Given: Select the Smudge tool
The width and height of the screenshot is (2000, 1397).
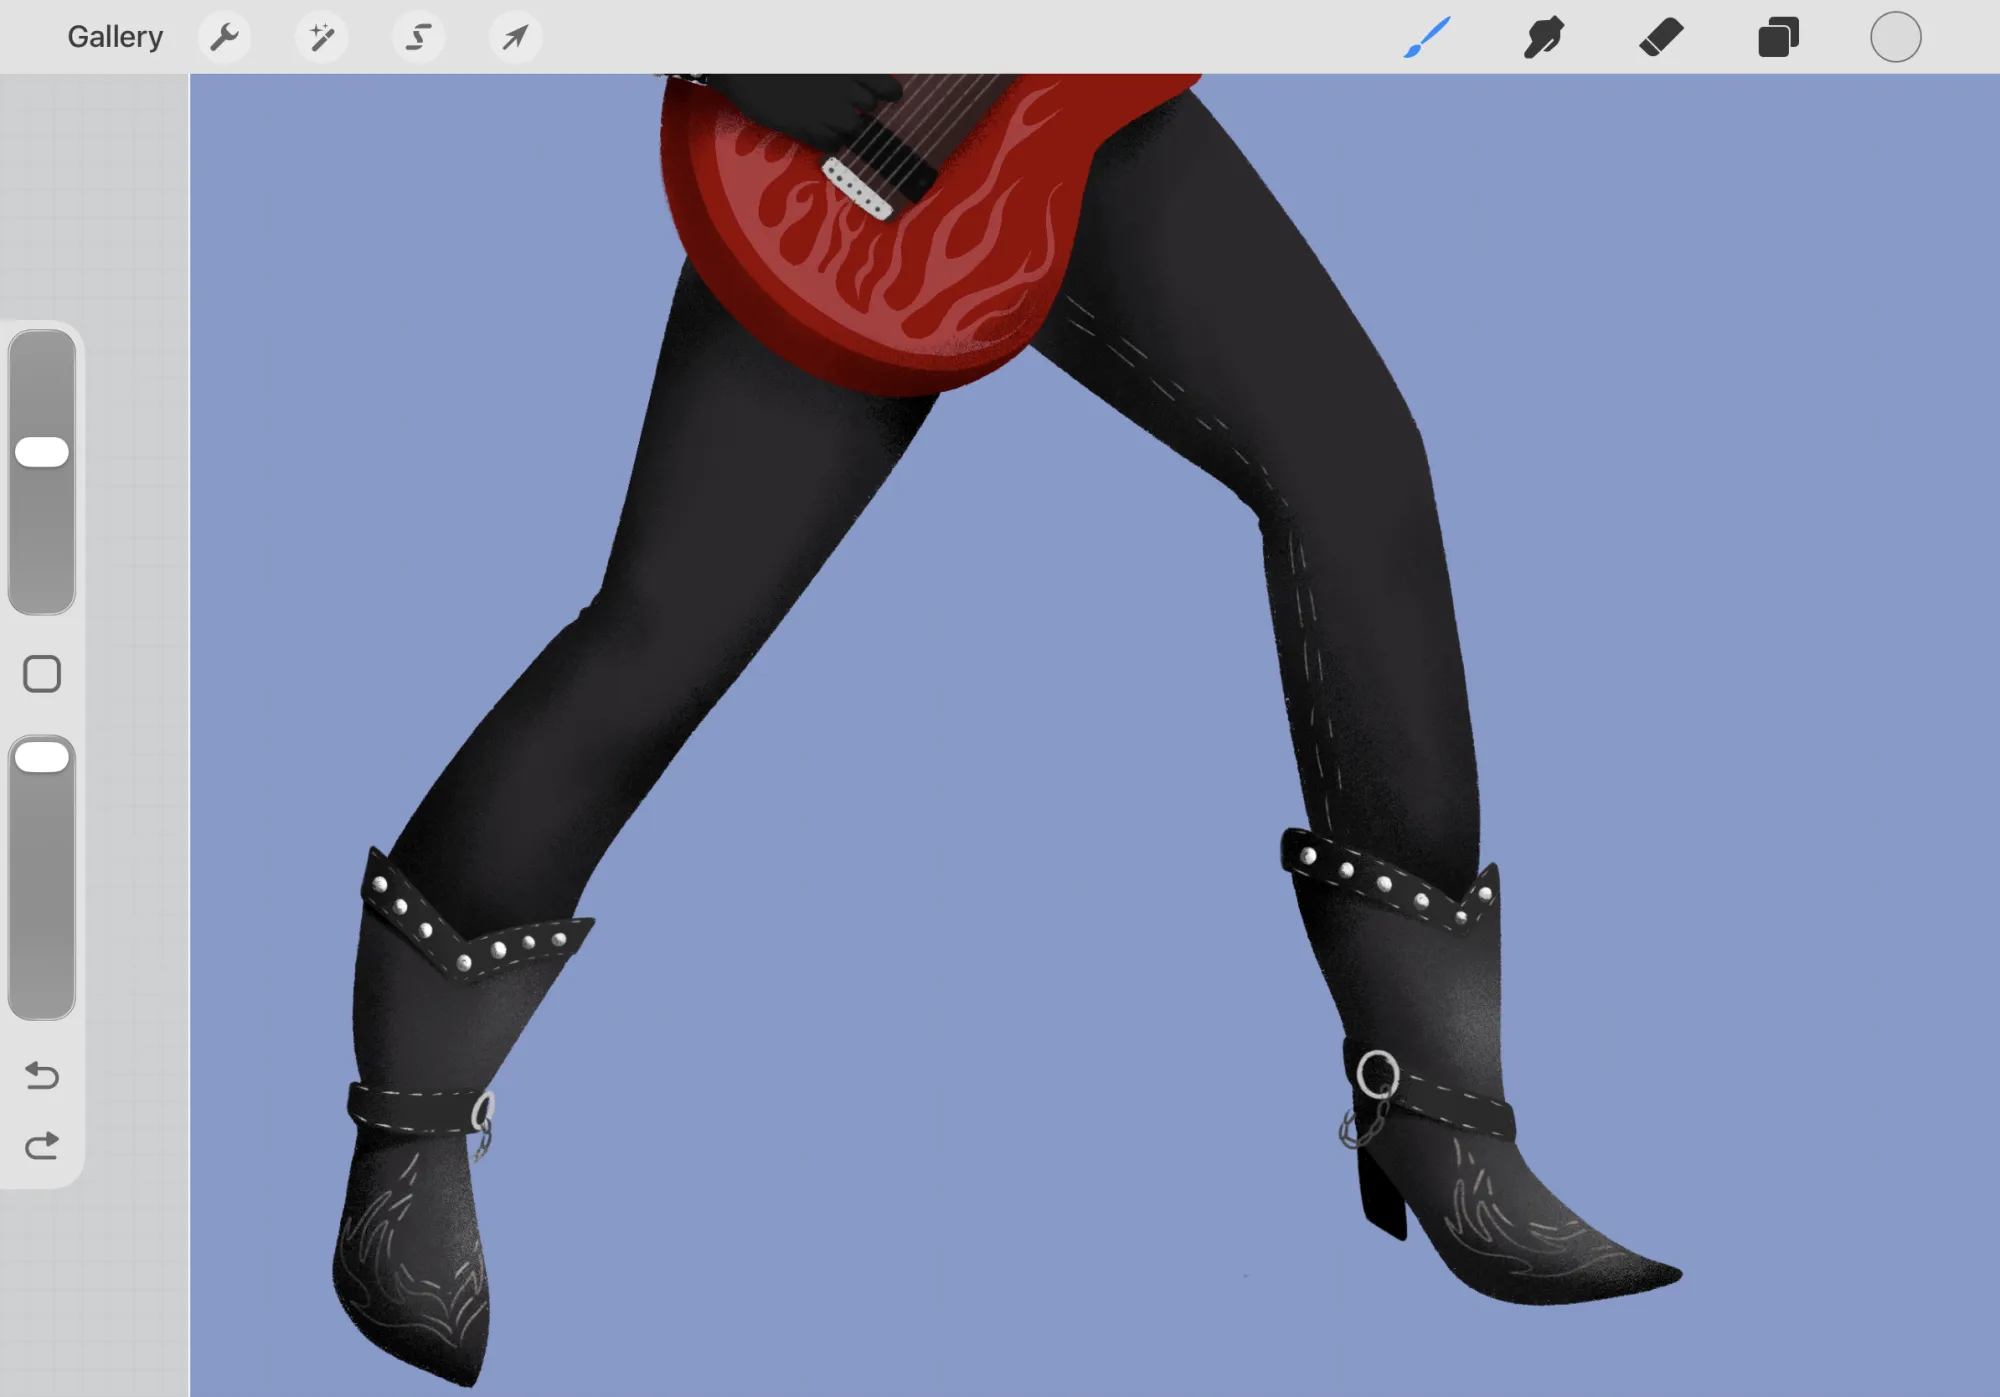Looking at the screenshot, I should click(x=1544, y=37).
